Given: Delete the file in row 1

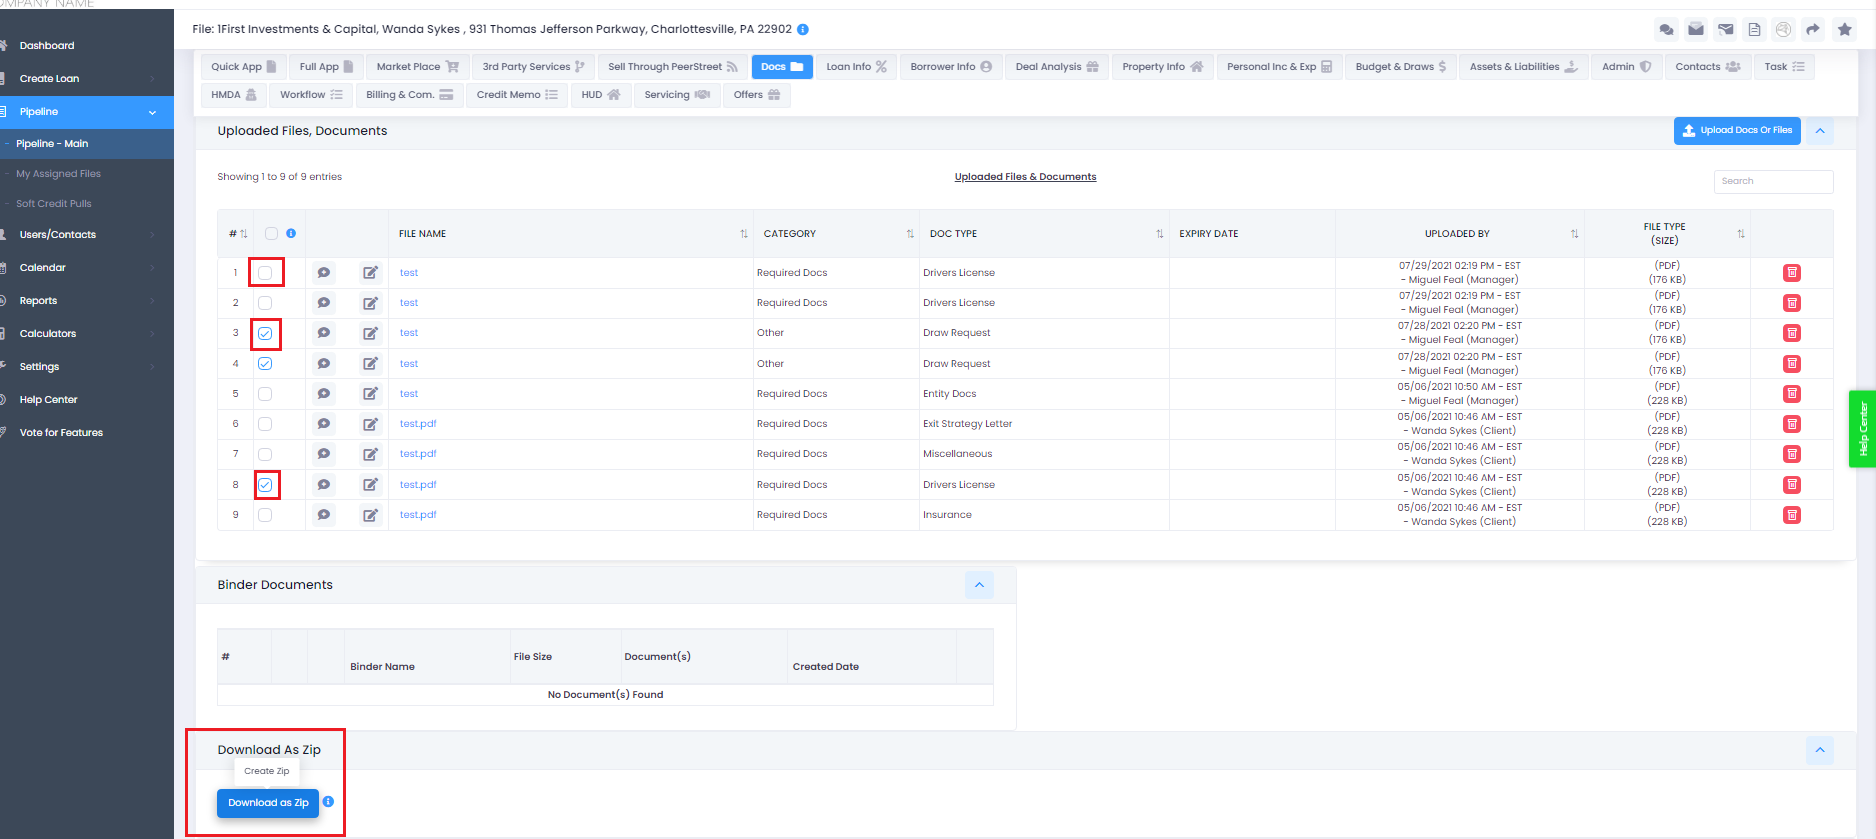Looking at the screenshot, I should (x=1792, y=273).
